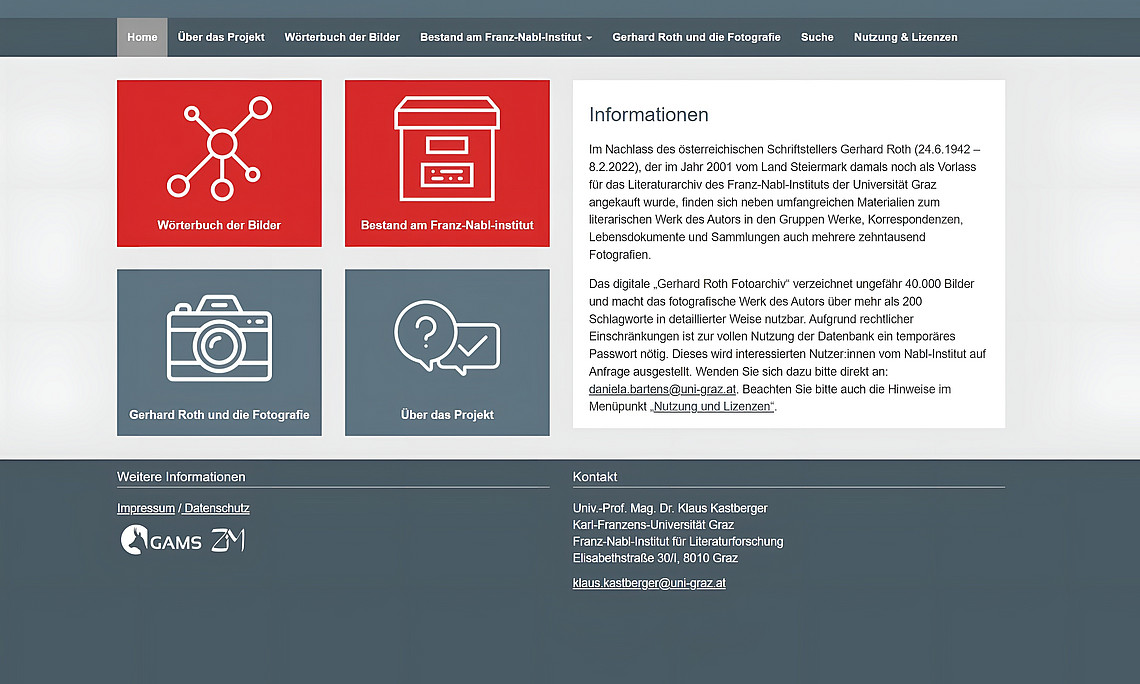
Task: Click the Über das Projekt tile label
Action: click(x=447, y=414)
